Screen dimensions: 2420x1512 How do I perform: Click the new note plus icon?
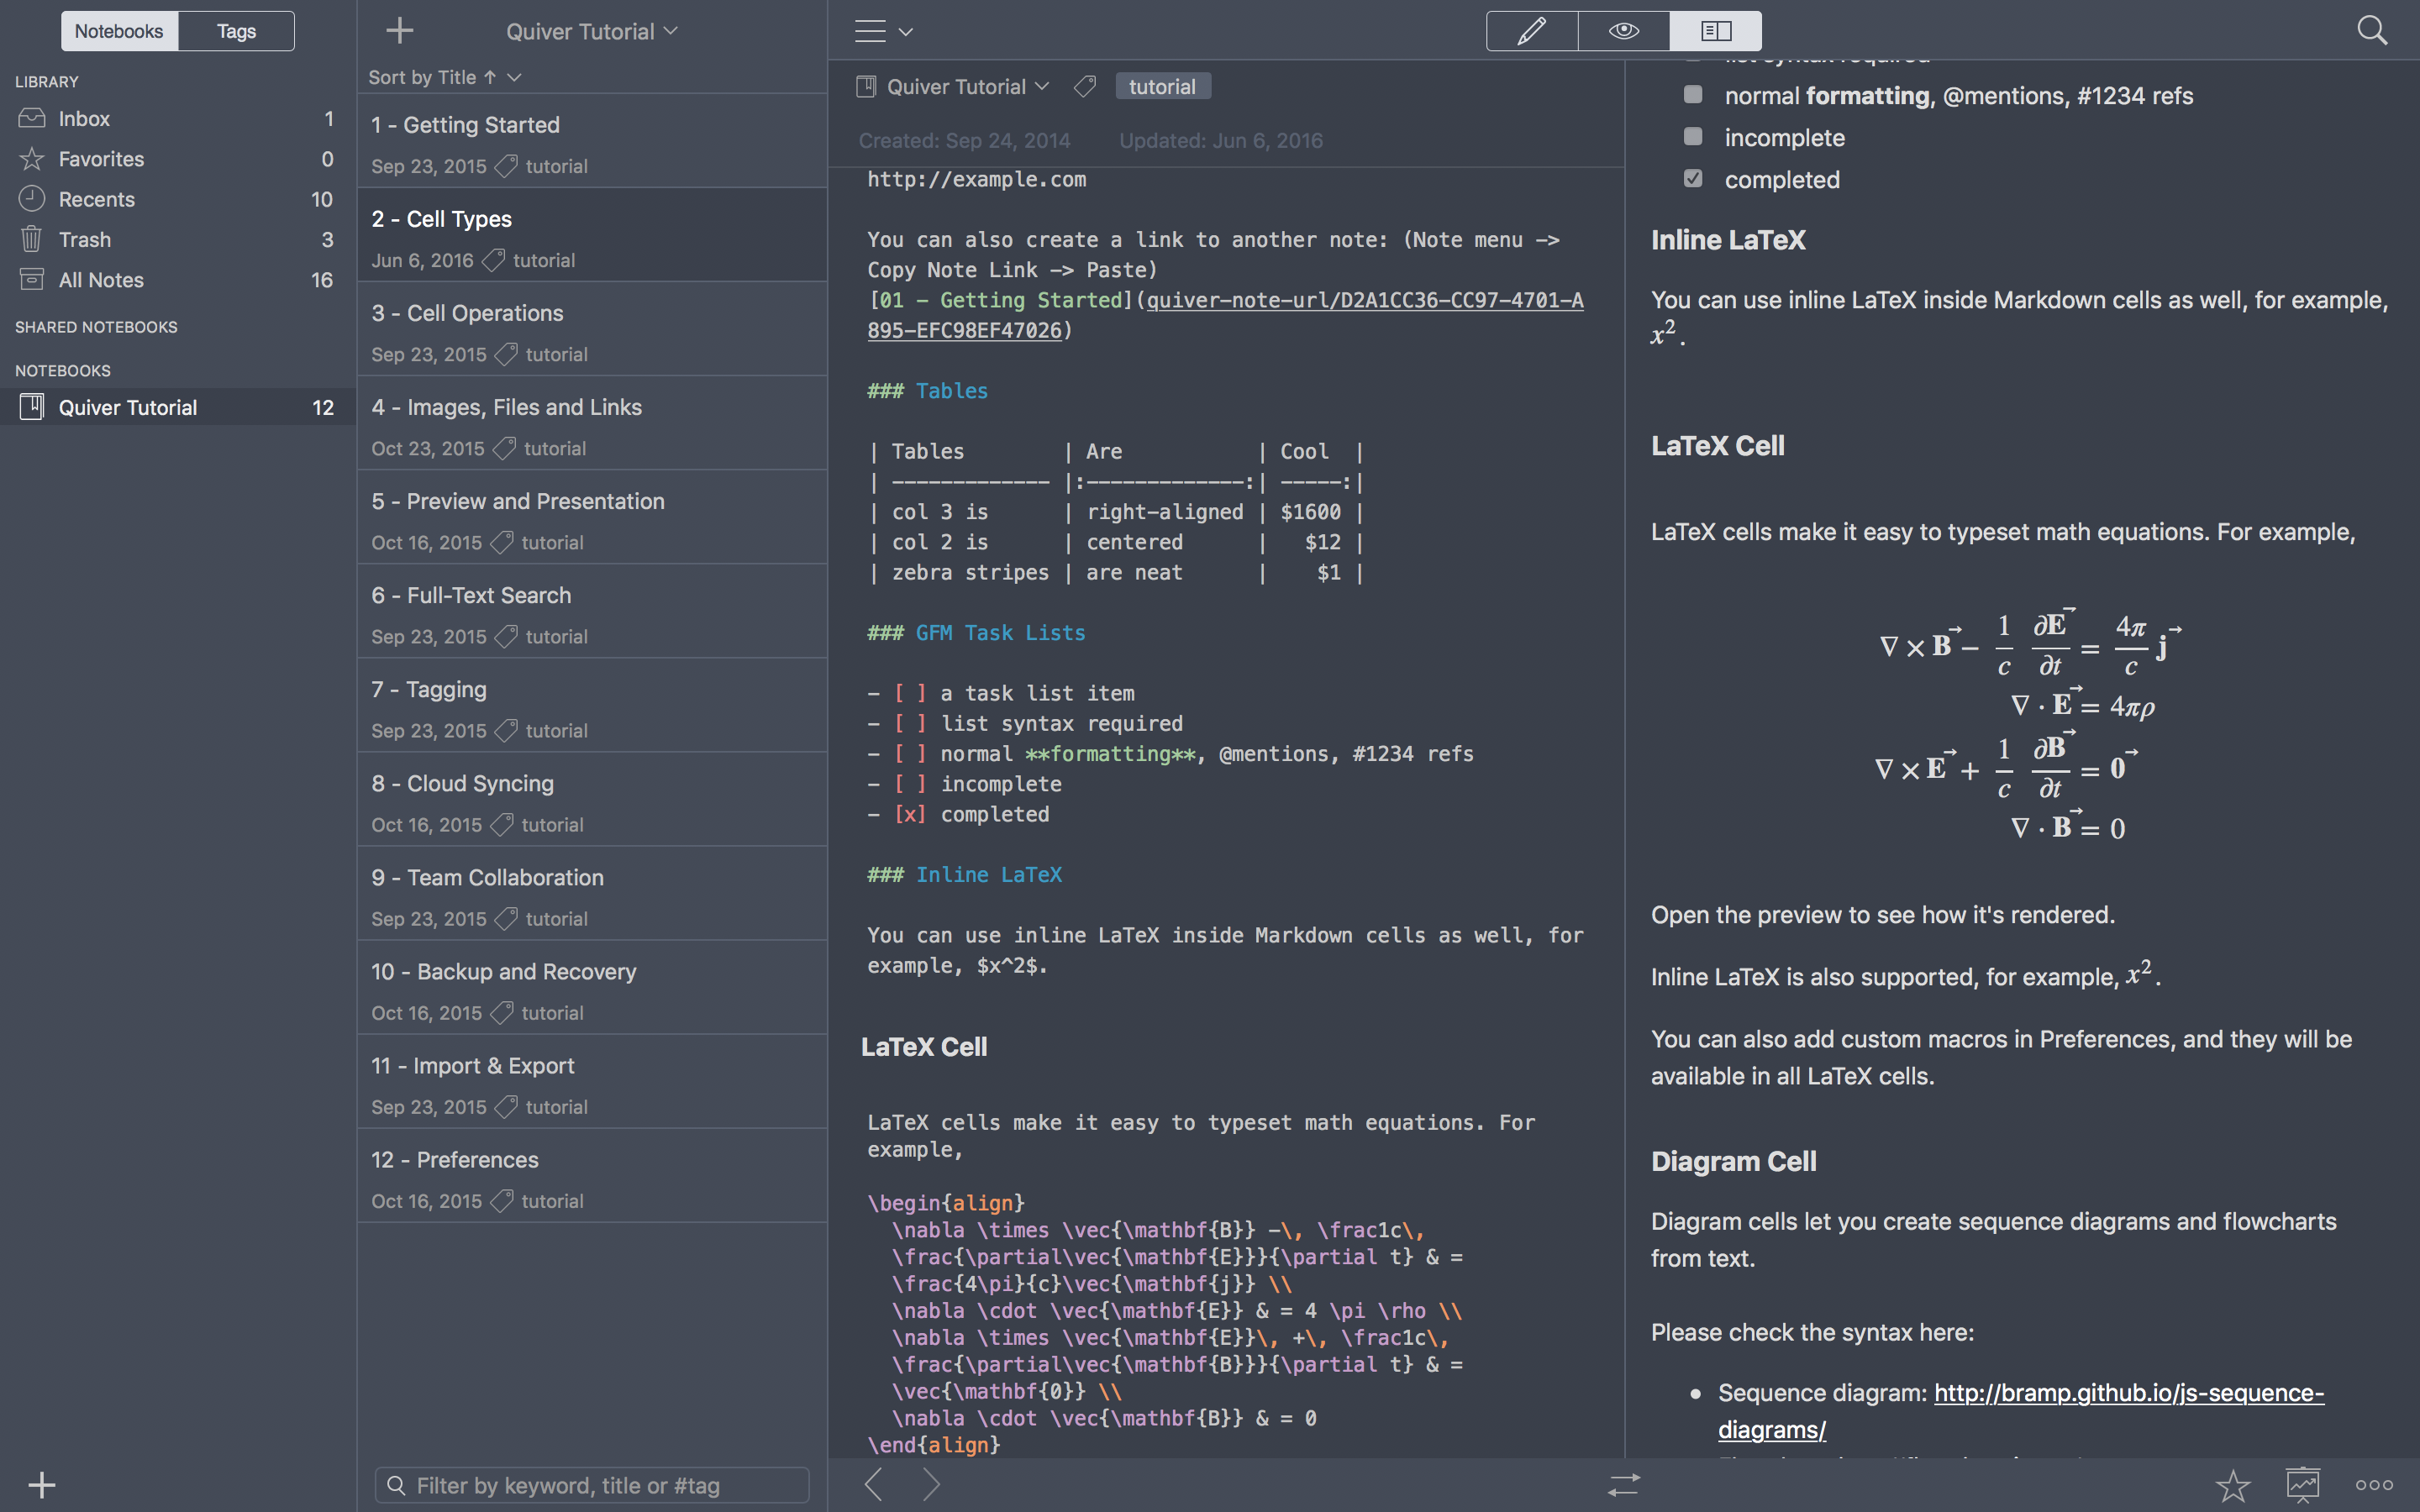[399, 31]
